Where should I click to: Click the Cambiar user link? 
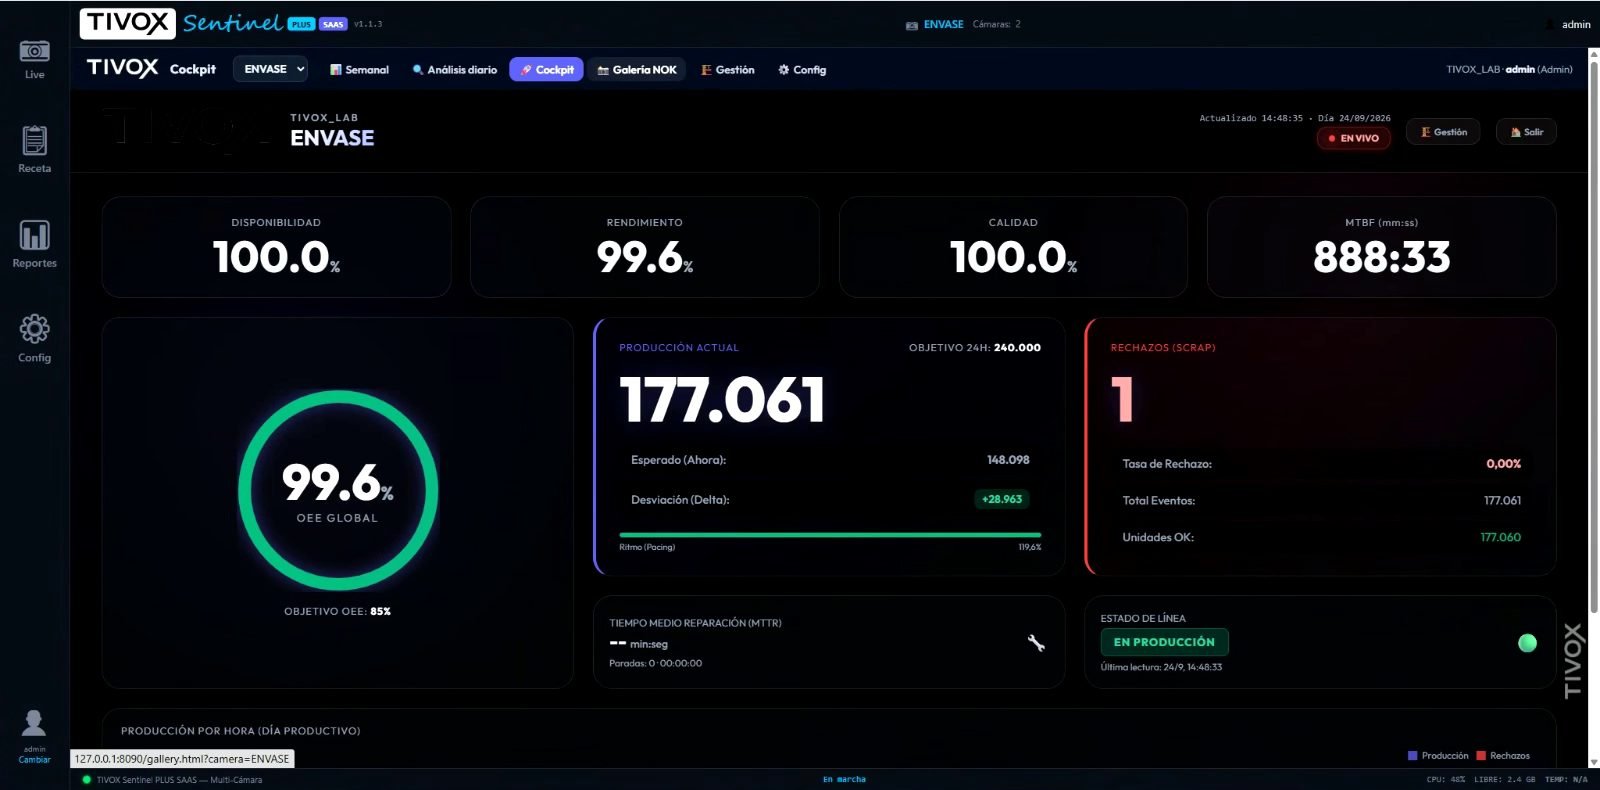34,760
